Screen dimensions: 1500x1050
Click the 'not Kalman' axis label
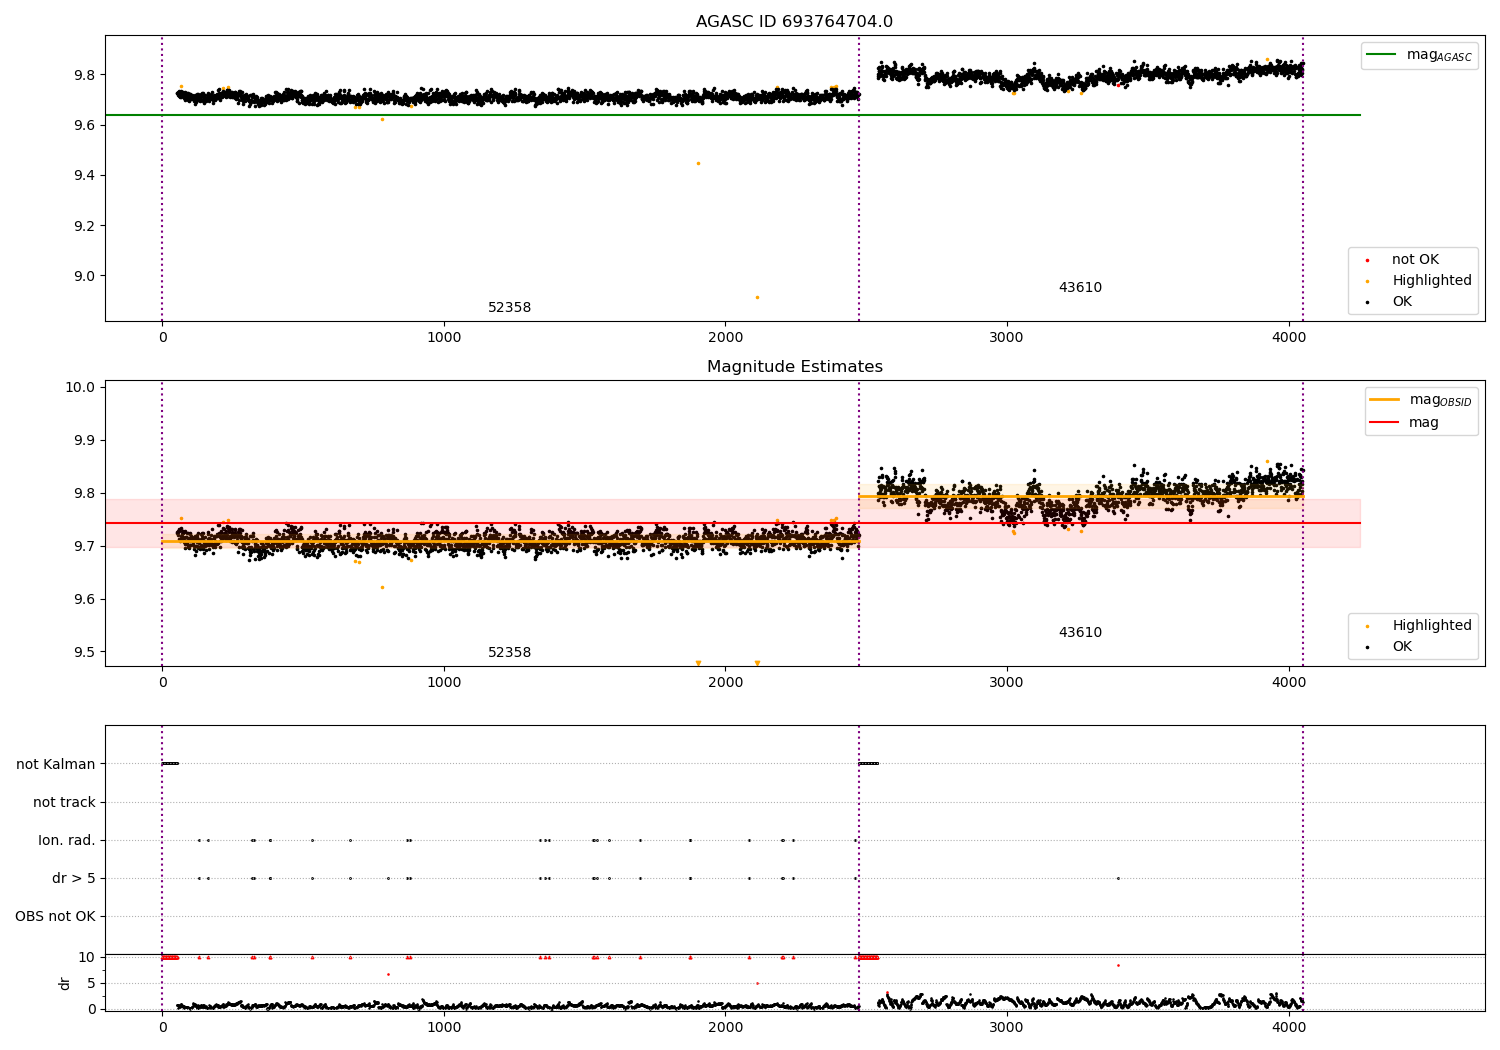tap(56, 764)
